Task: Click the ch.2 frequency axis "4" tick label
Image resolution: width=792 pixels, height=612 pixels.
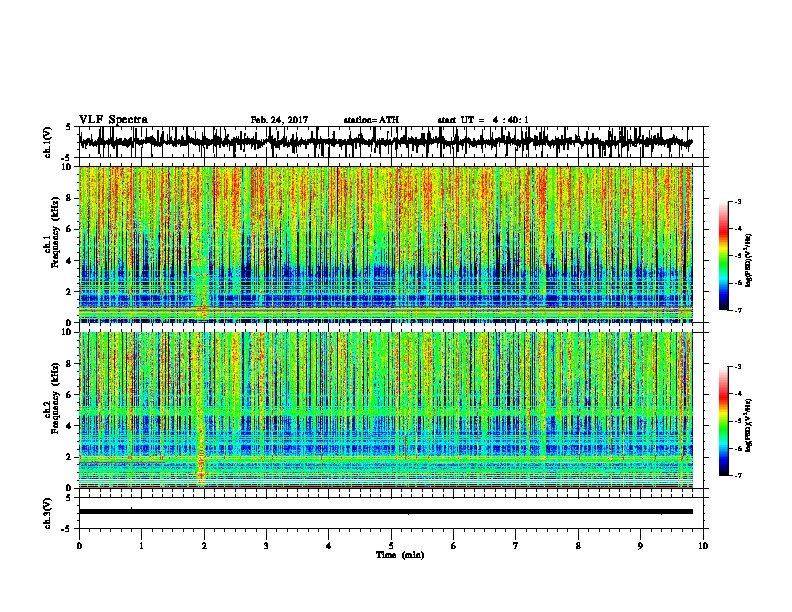Action: pyautogui.click(x=70, y=426)
